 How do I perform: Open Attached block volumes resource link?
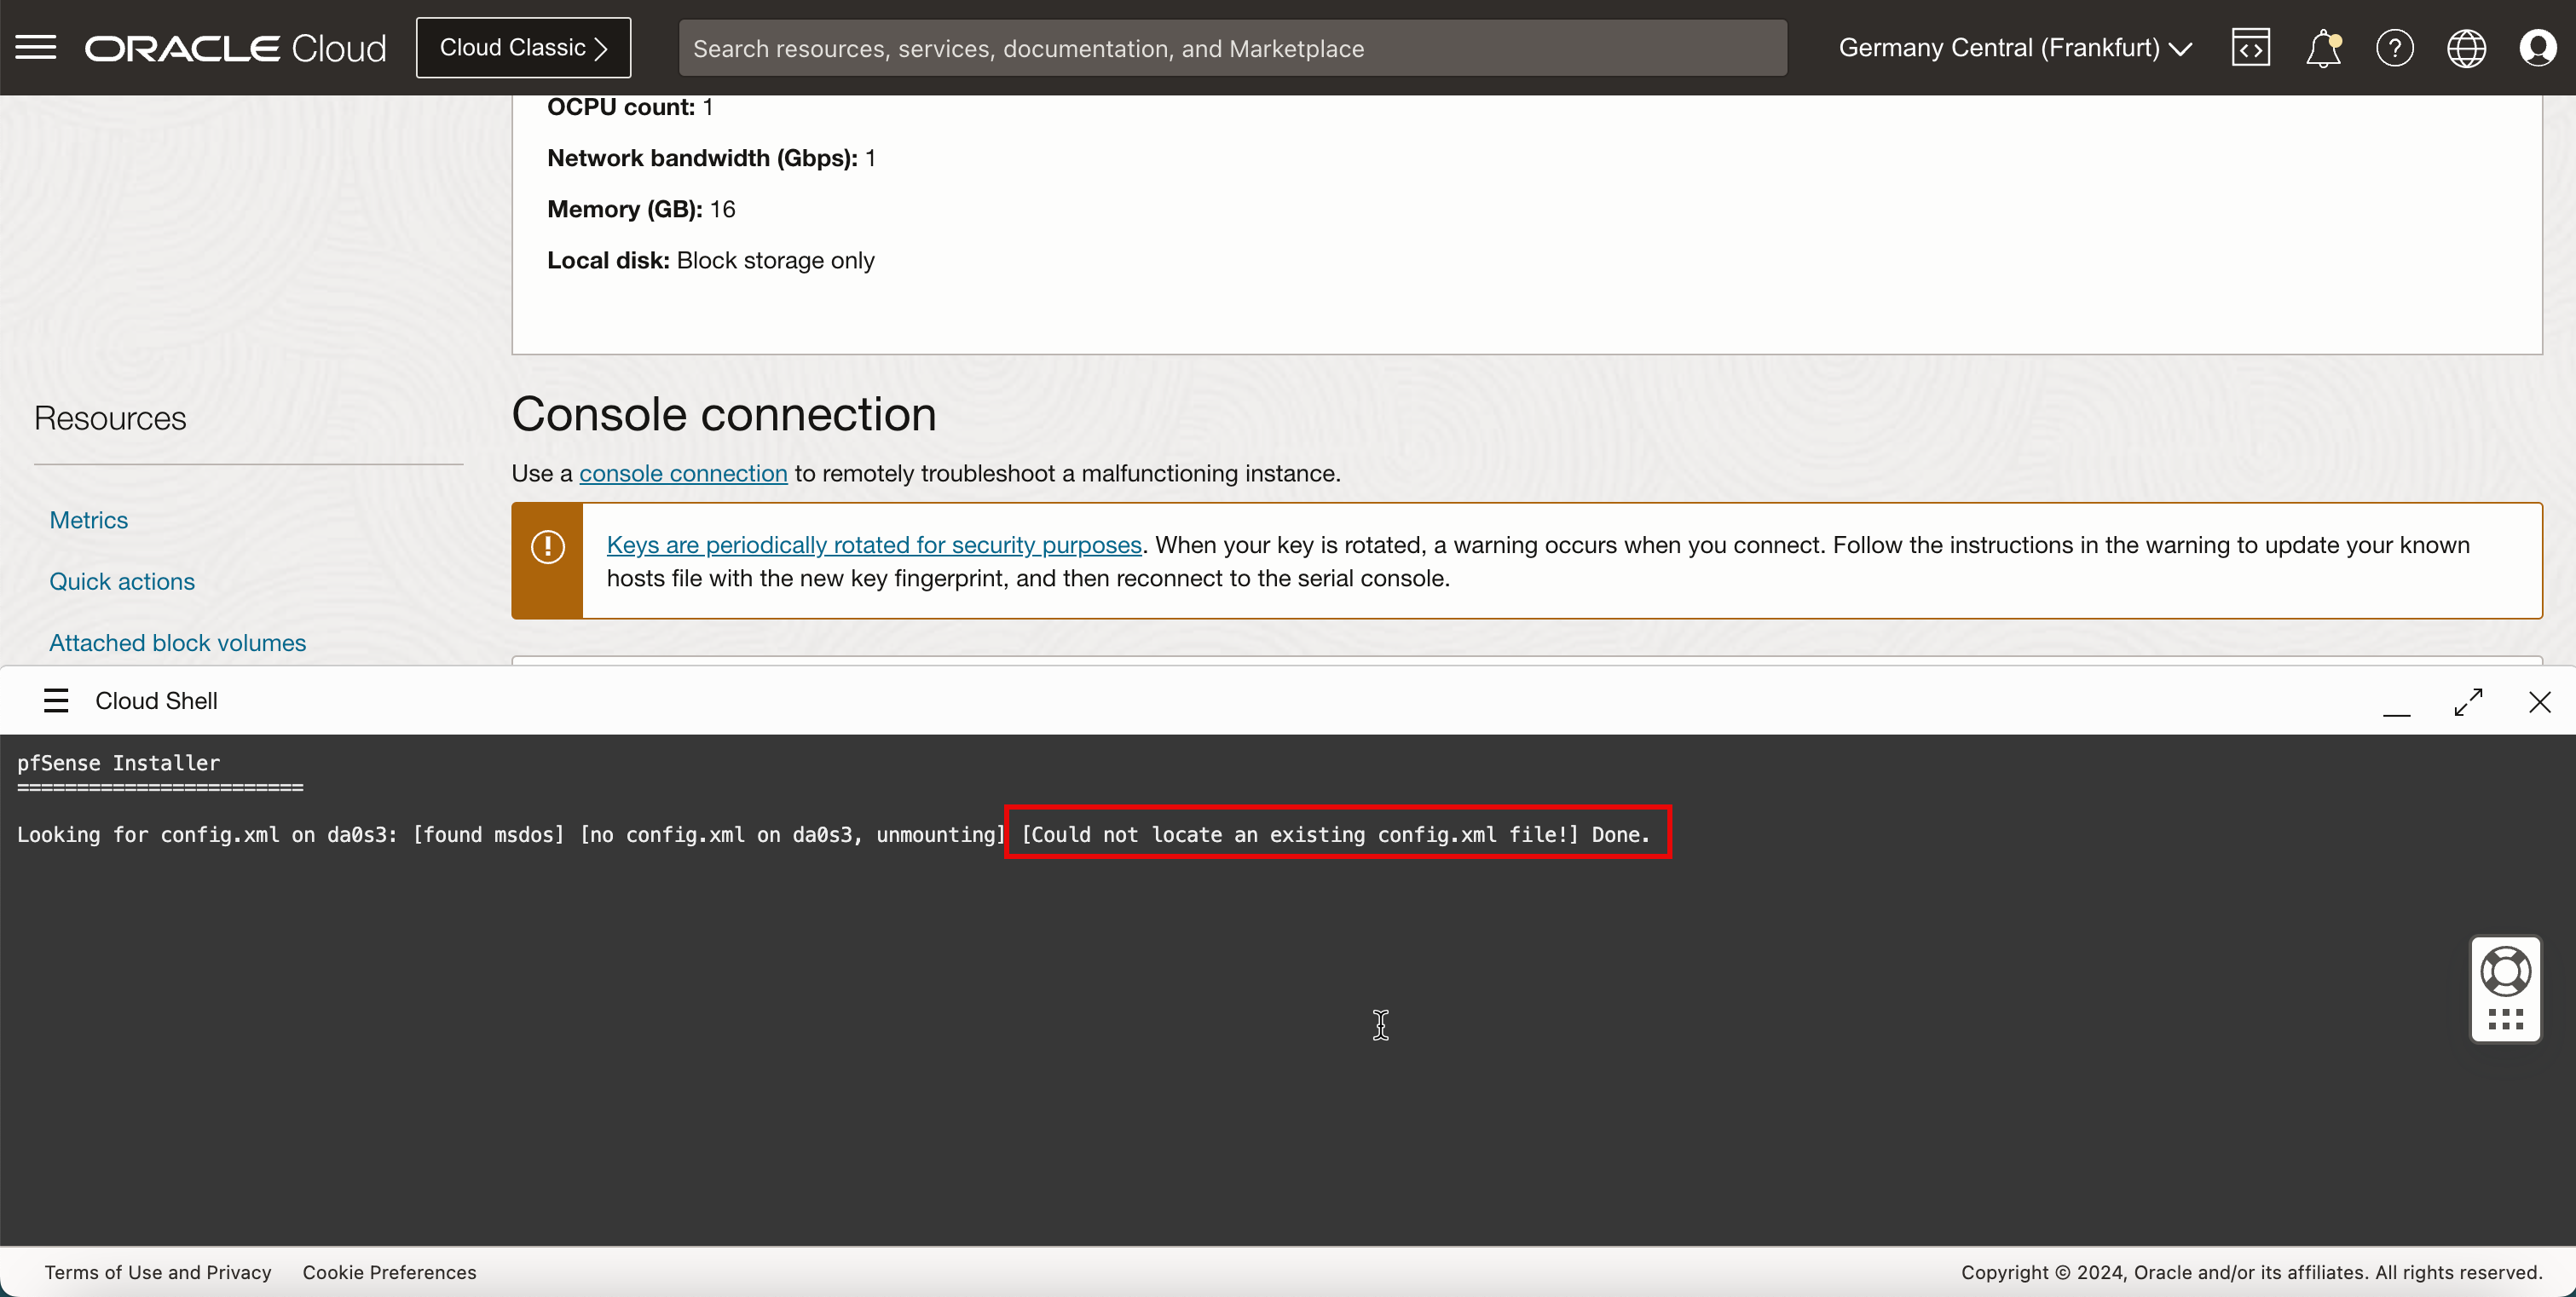[x=178, y=643]
